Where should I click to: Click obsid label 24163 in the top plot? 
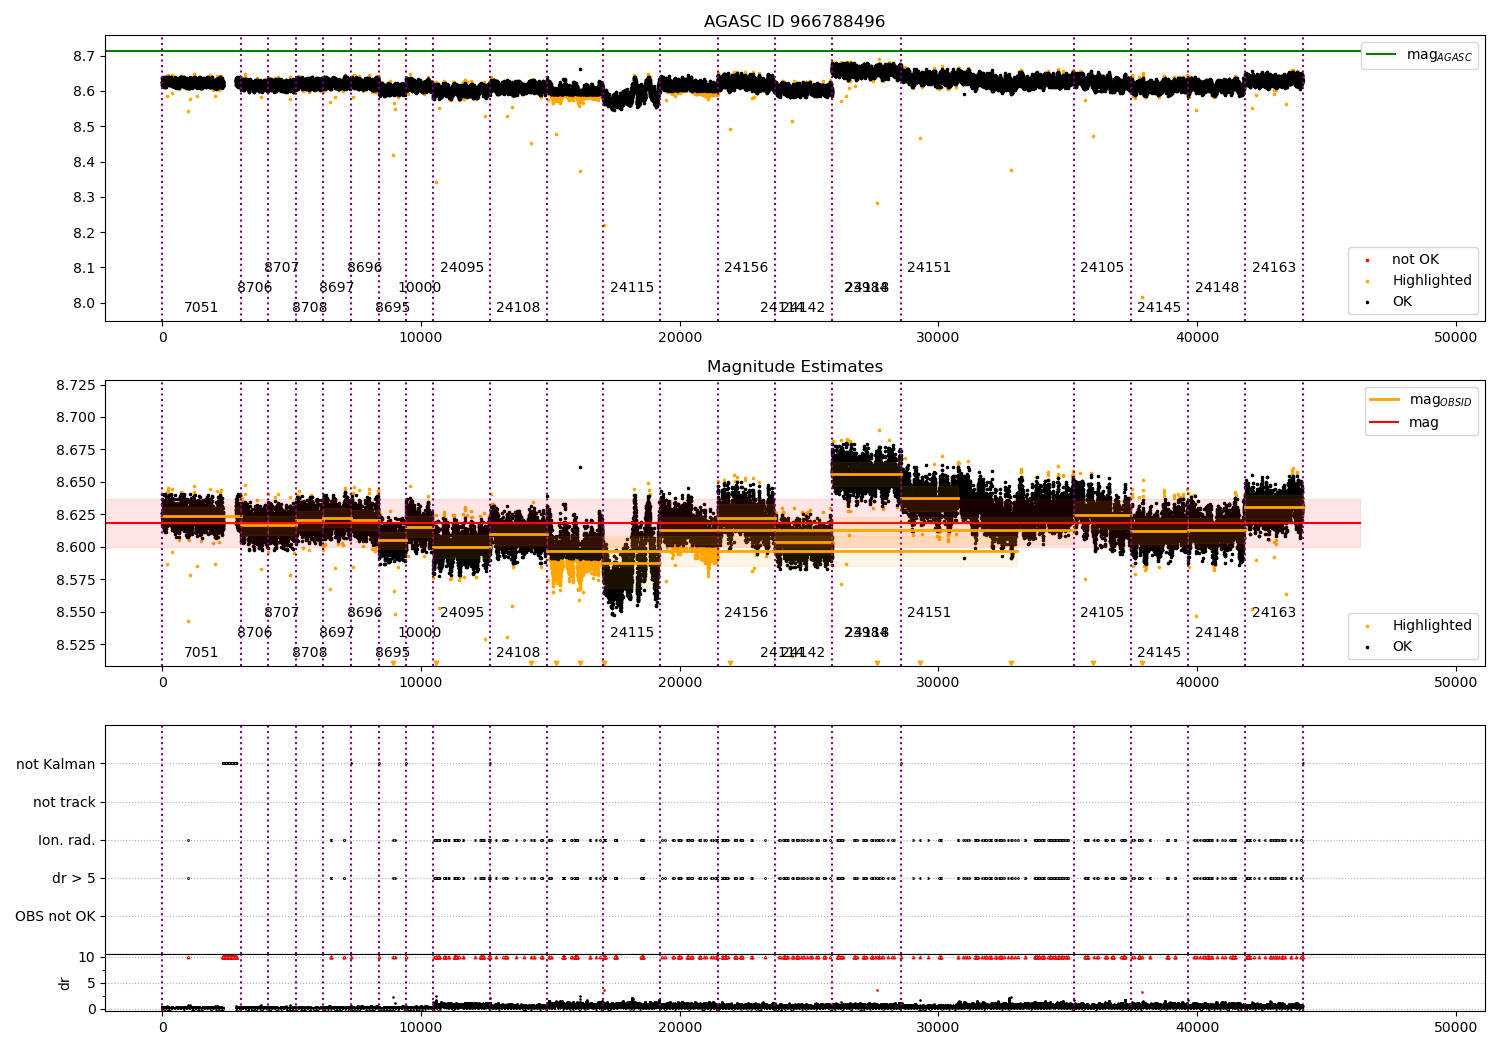pos(1274,268)
